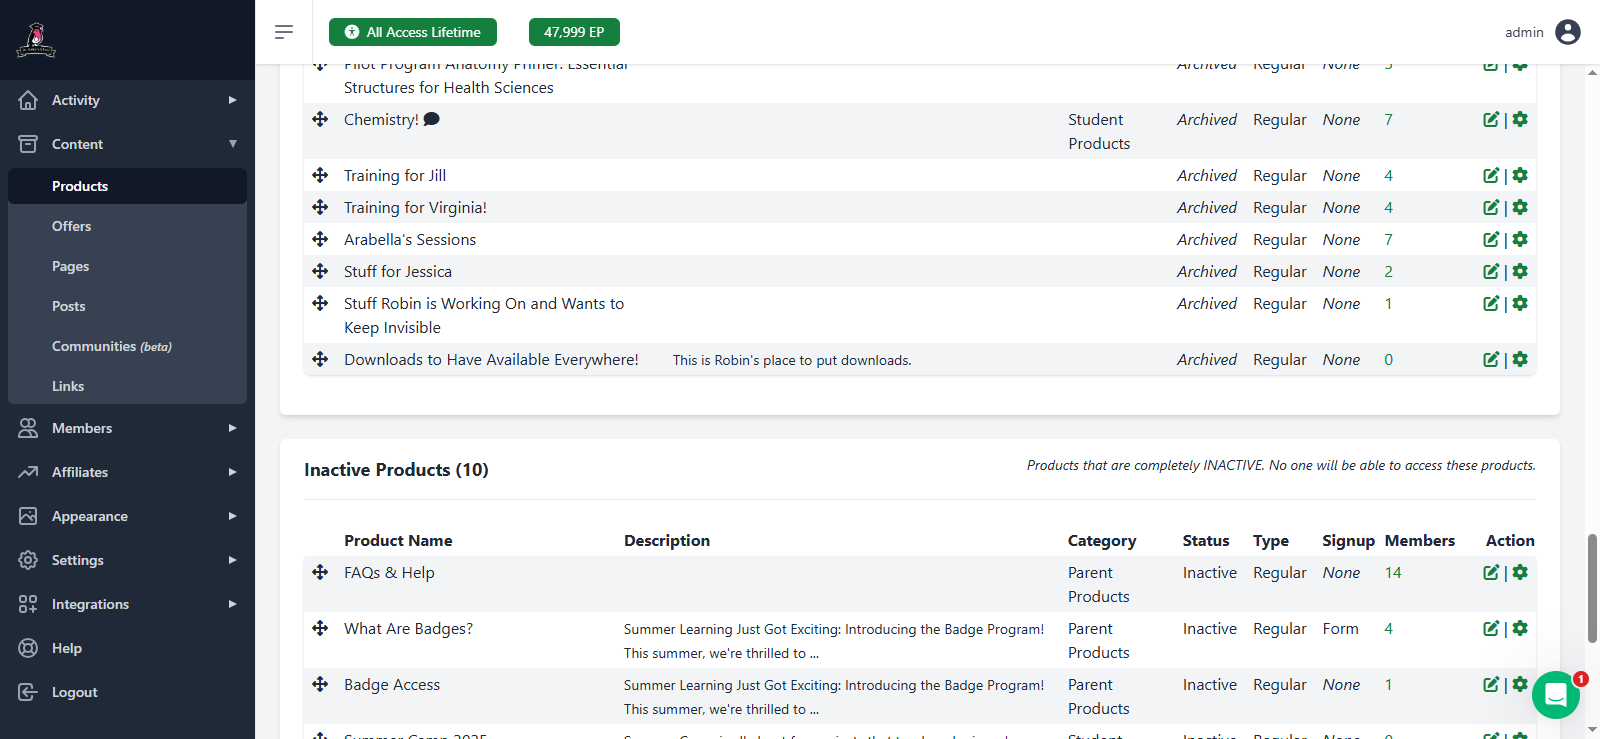Image resolution: width=1600 pixels, height=739 pixels.
Task: Open the live chat widget bubble
Action: tap(1555, 695)
